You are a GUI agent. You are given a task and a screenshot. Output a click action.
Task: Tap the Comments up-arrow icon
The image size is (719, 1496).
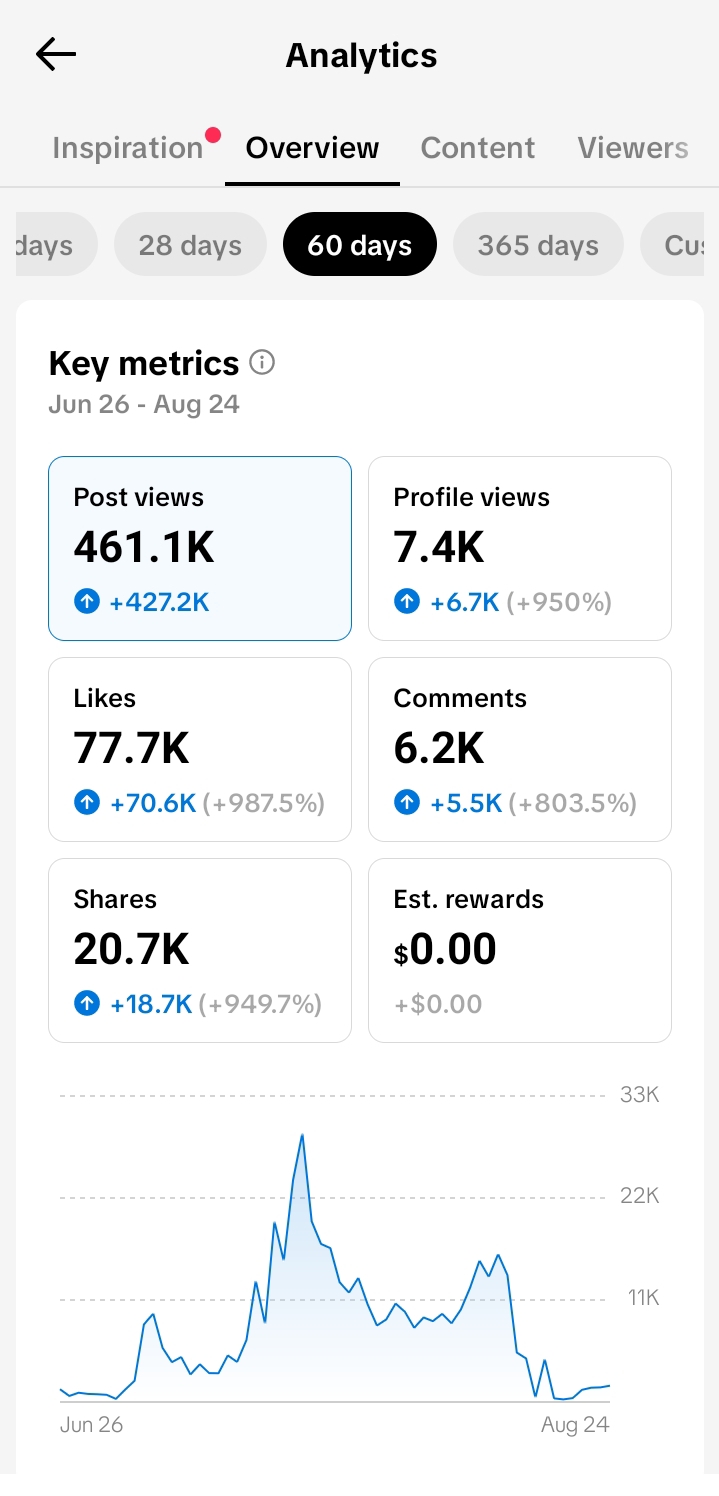[x=407, y=803]
